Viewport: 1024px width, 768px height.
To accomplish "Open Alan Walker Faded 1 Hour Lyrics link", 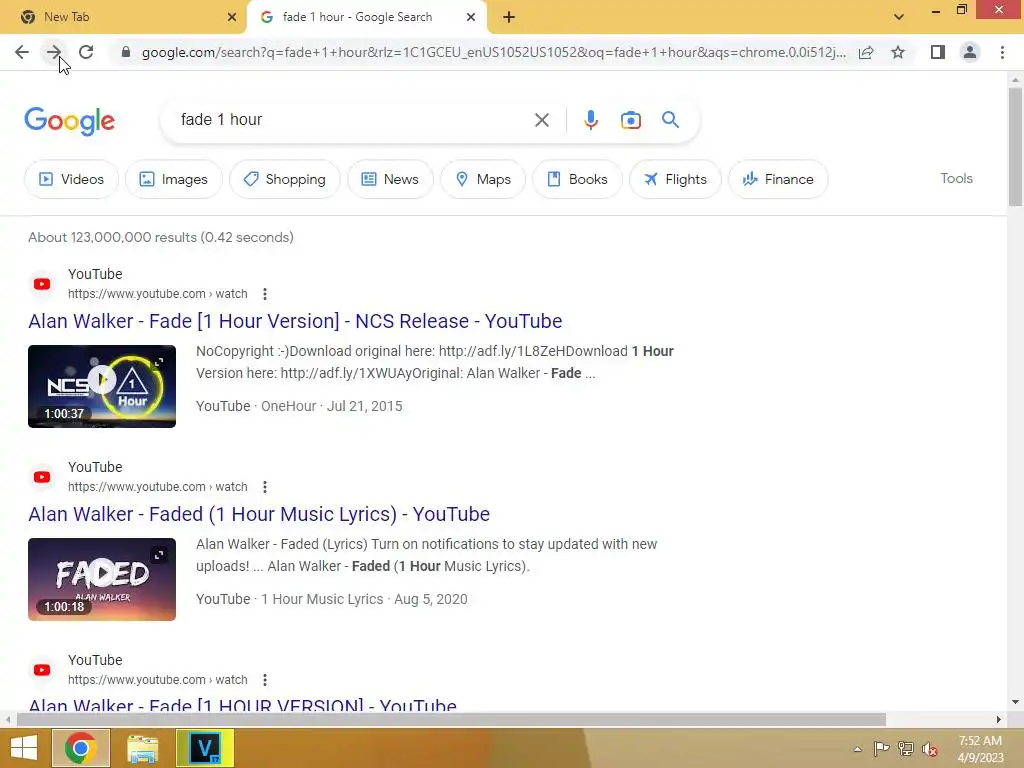I will [259, 515].
